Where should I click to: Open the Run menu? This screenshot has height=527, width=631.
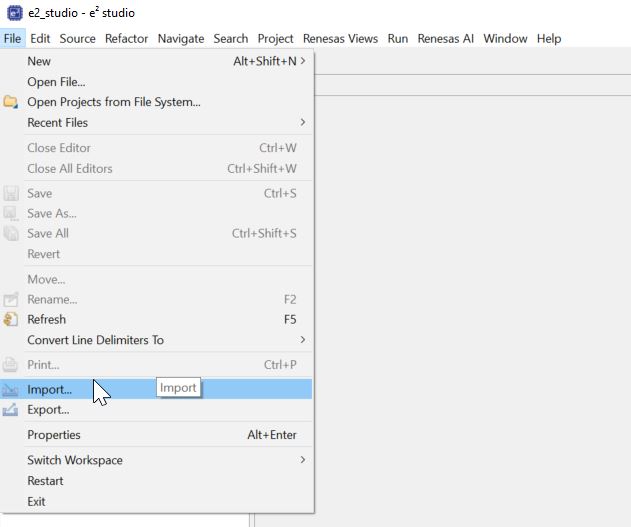click(x=398, y=39)
